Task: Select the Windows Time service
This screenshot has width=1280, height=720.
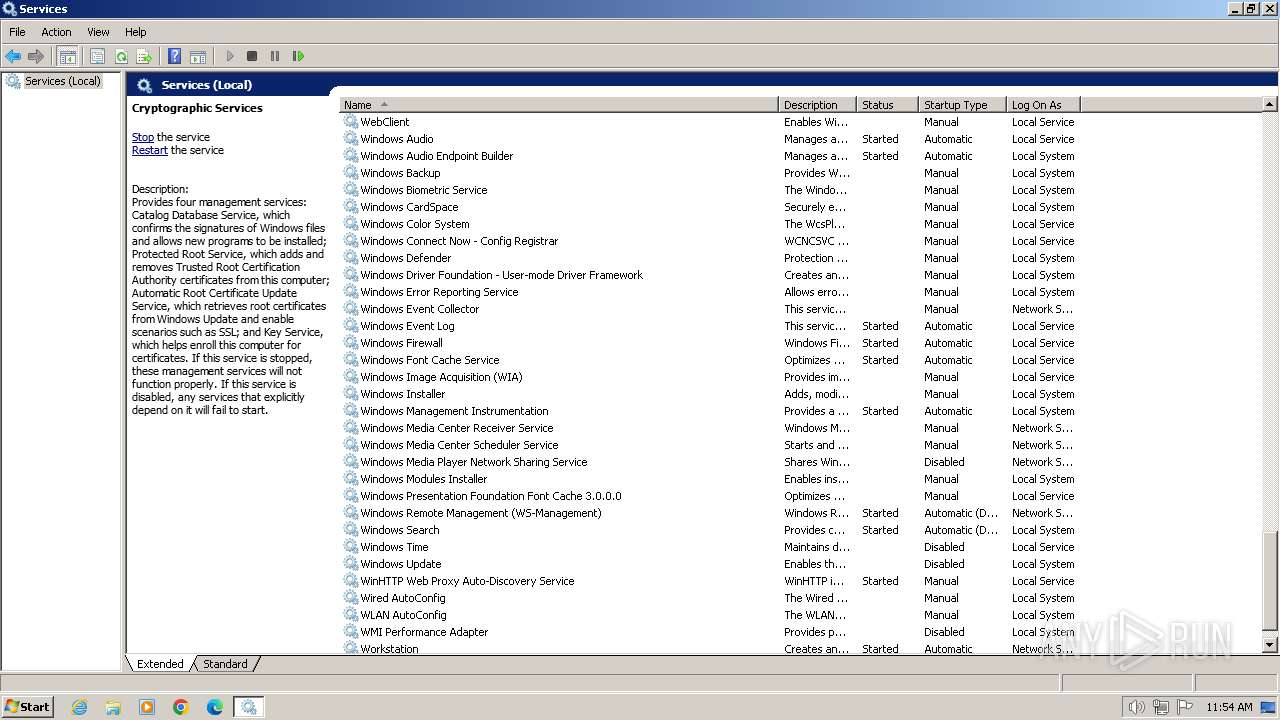Action: (x=394, y=547)
